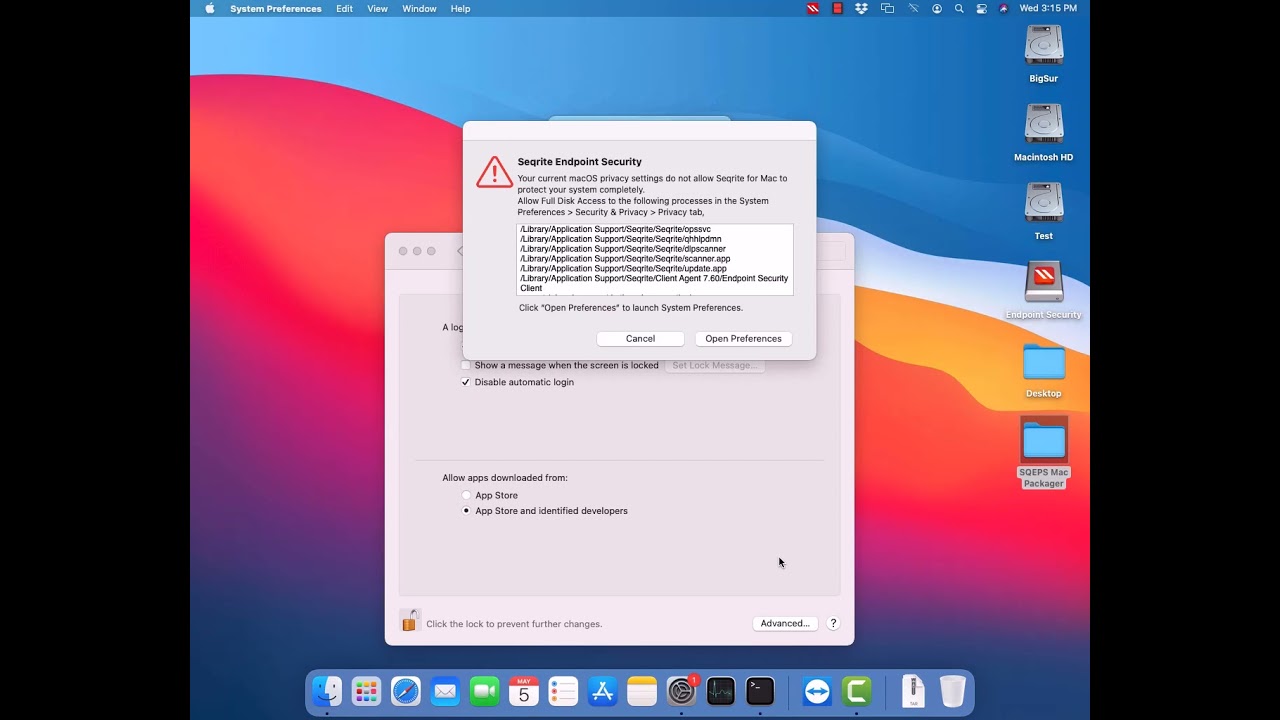This screenshot has height=720, width=1280.
Task: Open the System Preferences menu
Action: tap(276, 8)
